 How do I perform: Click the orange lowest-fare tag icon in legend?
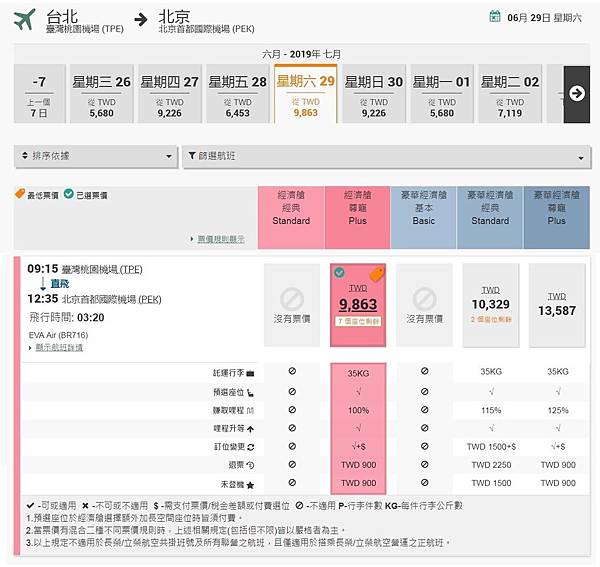pyautogui.click(x=20, y=194)
